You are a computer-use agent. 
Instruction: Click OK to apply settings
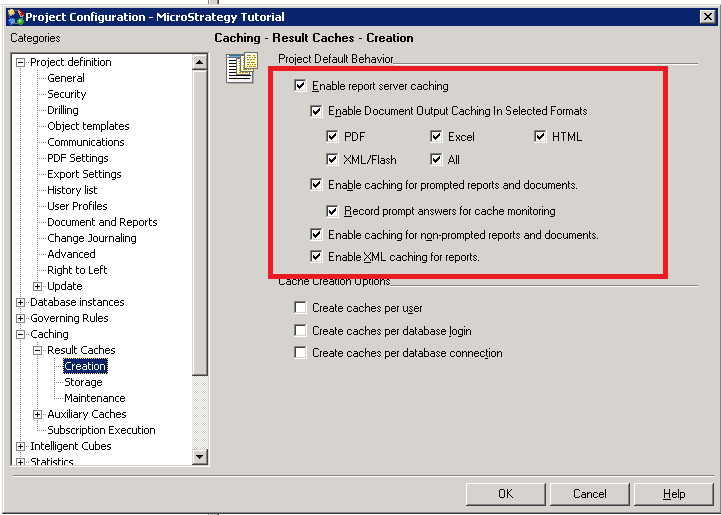(x=505, y=494)
